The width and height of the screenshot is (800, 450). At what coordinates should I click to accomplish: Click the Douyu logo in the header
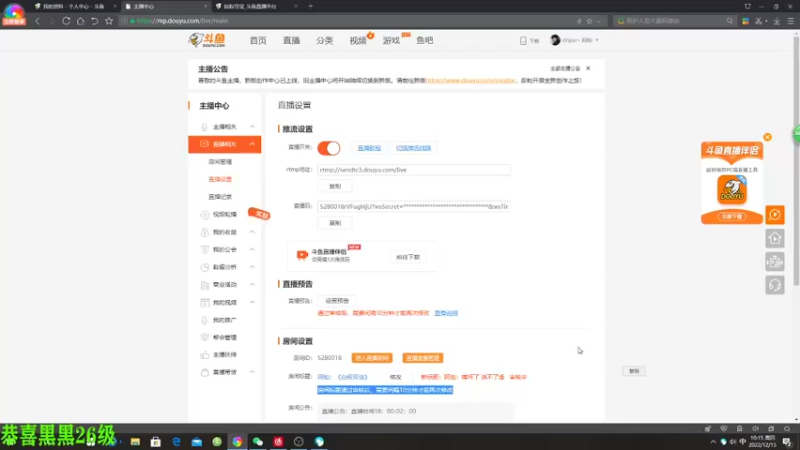(x=207, y=40)
